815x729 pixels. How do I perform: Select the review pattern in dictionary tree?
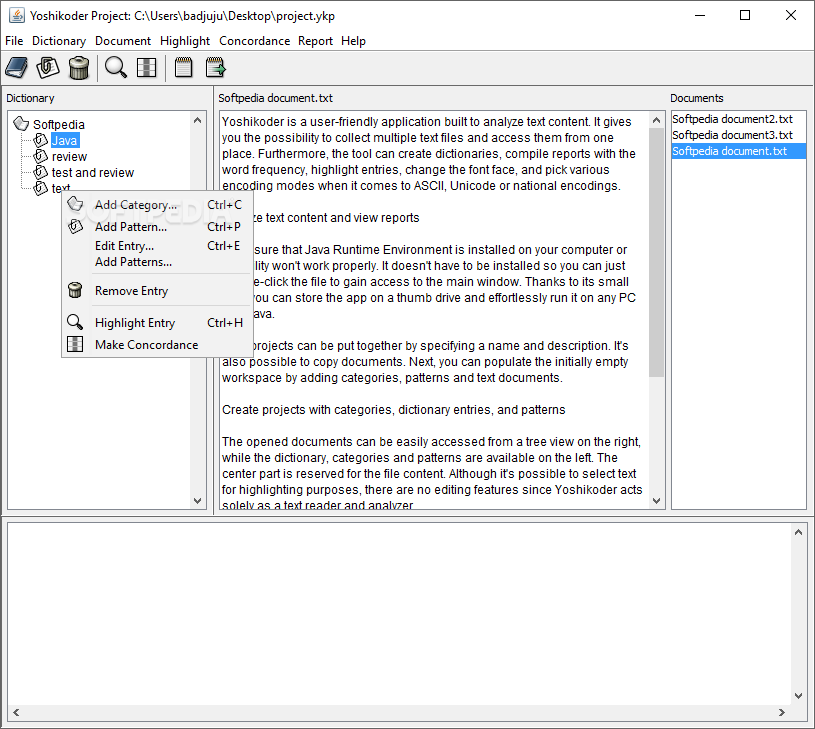[69, 156]
